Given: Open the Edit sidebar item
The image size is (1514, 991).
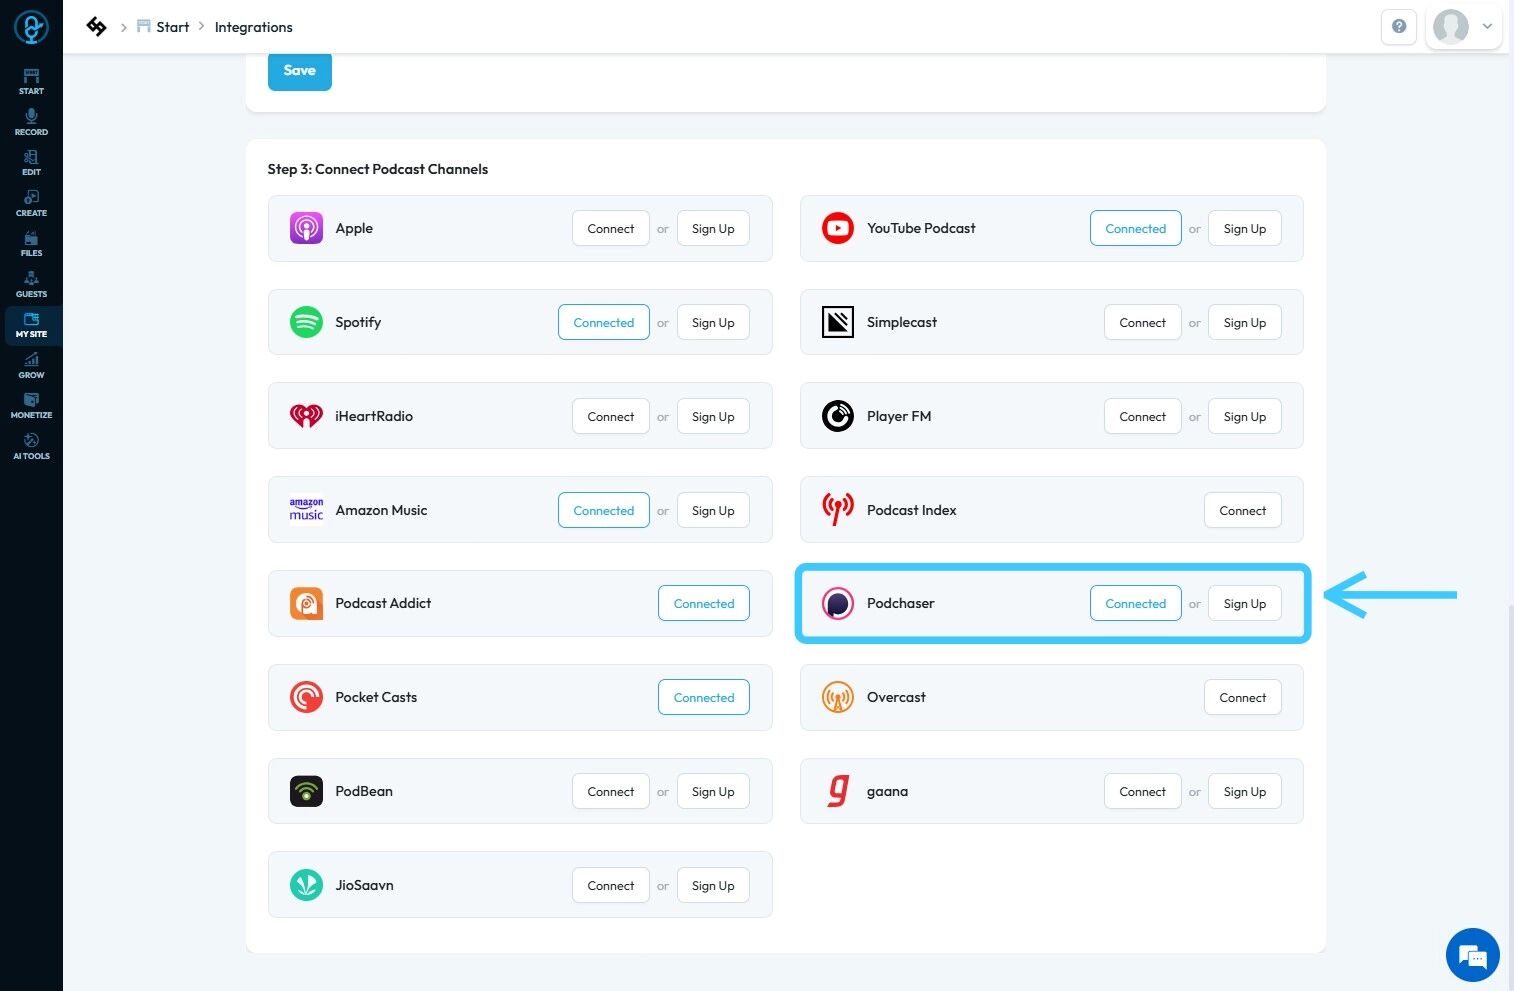Looking at the screenshot, I should click(31, 163).
